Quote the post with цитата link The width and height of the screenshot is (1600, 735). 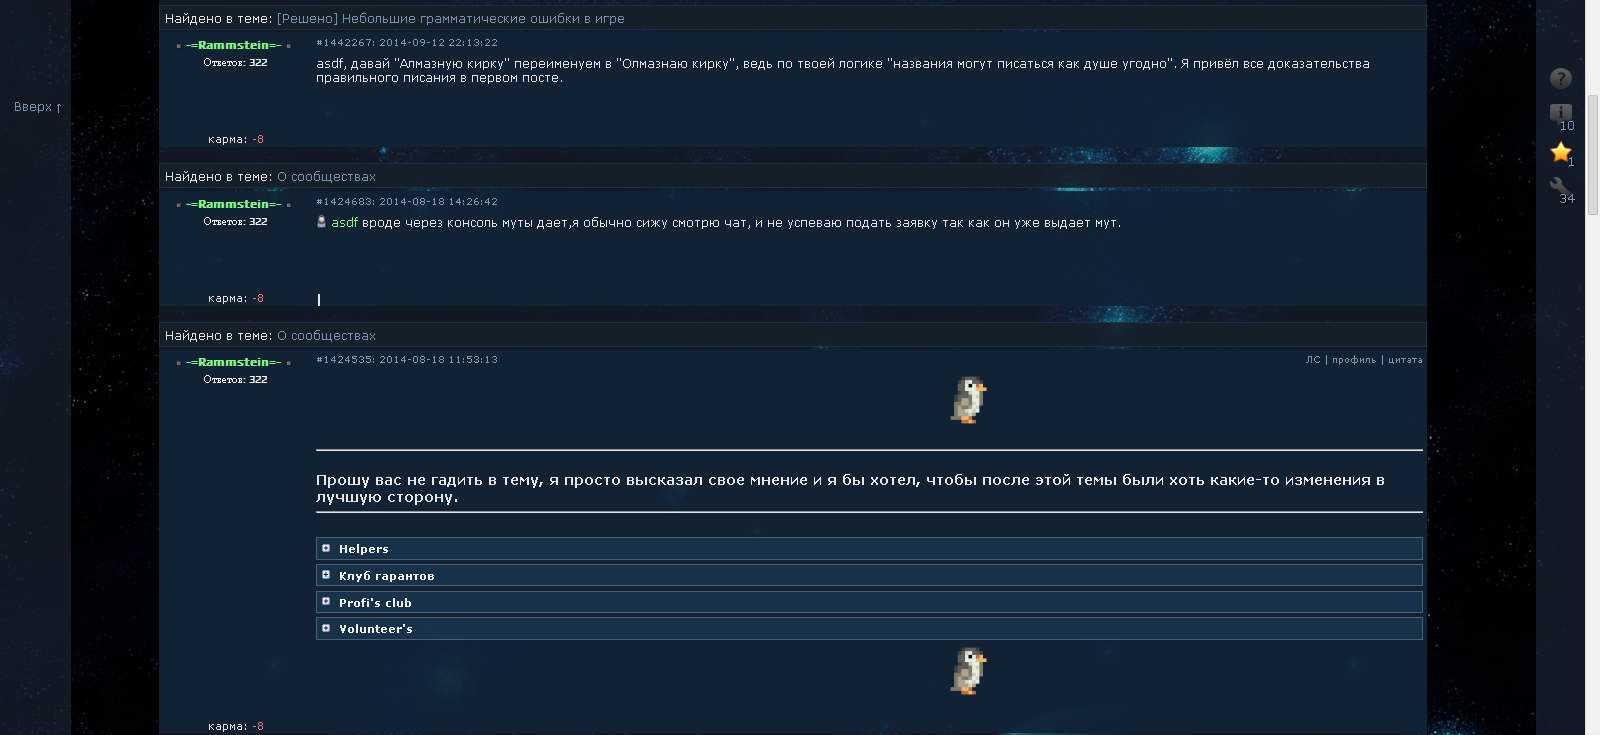tap(1405, 360)
